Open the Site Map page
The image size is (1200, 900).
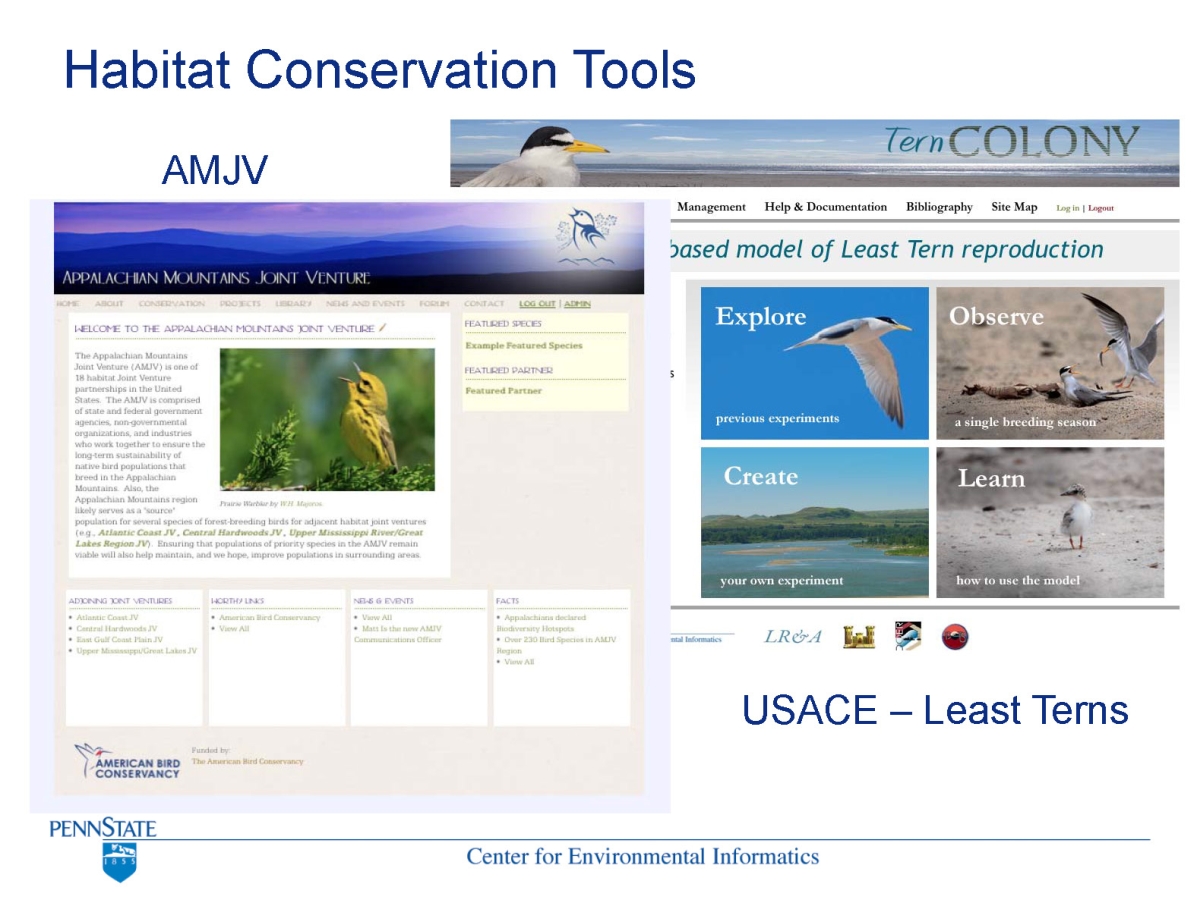1014,207
